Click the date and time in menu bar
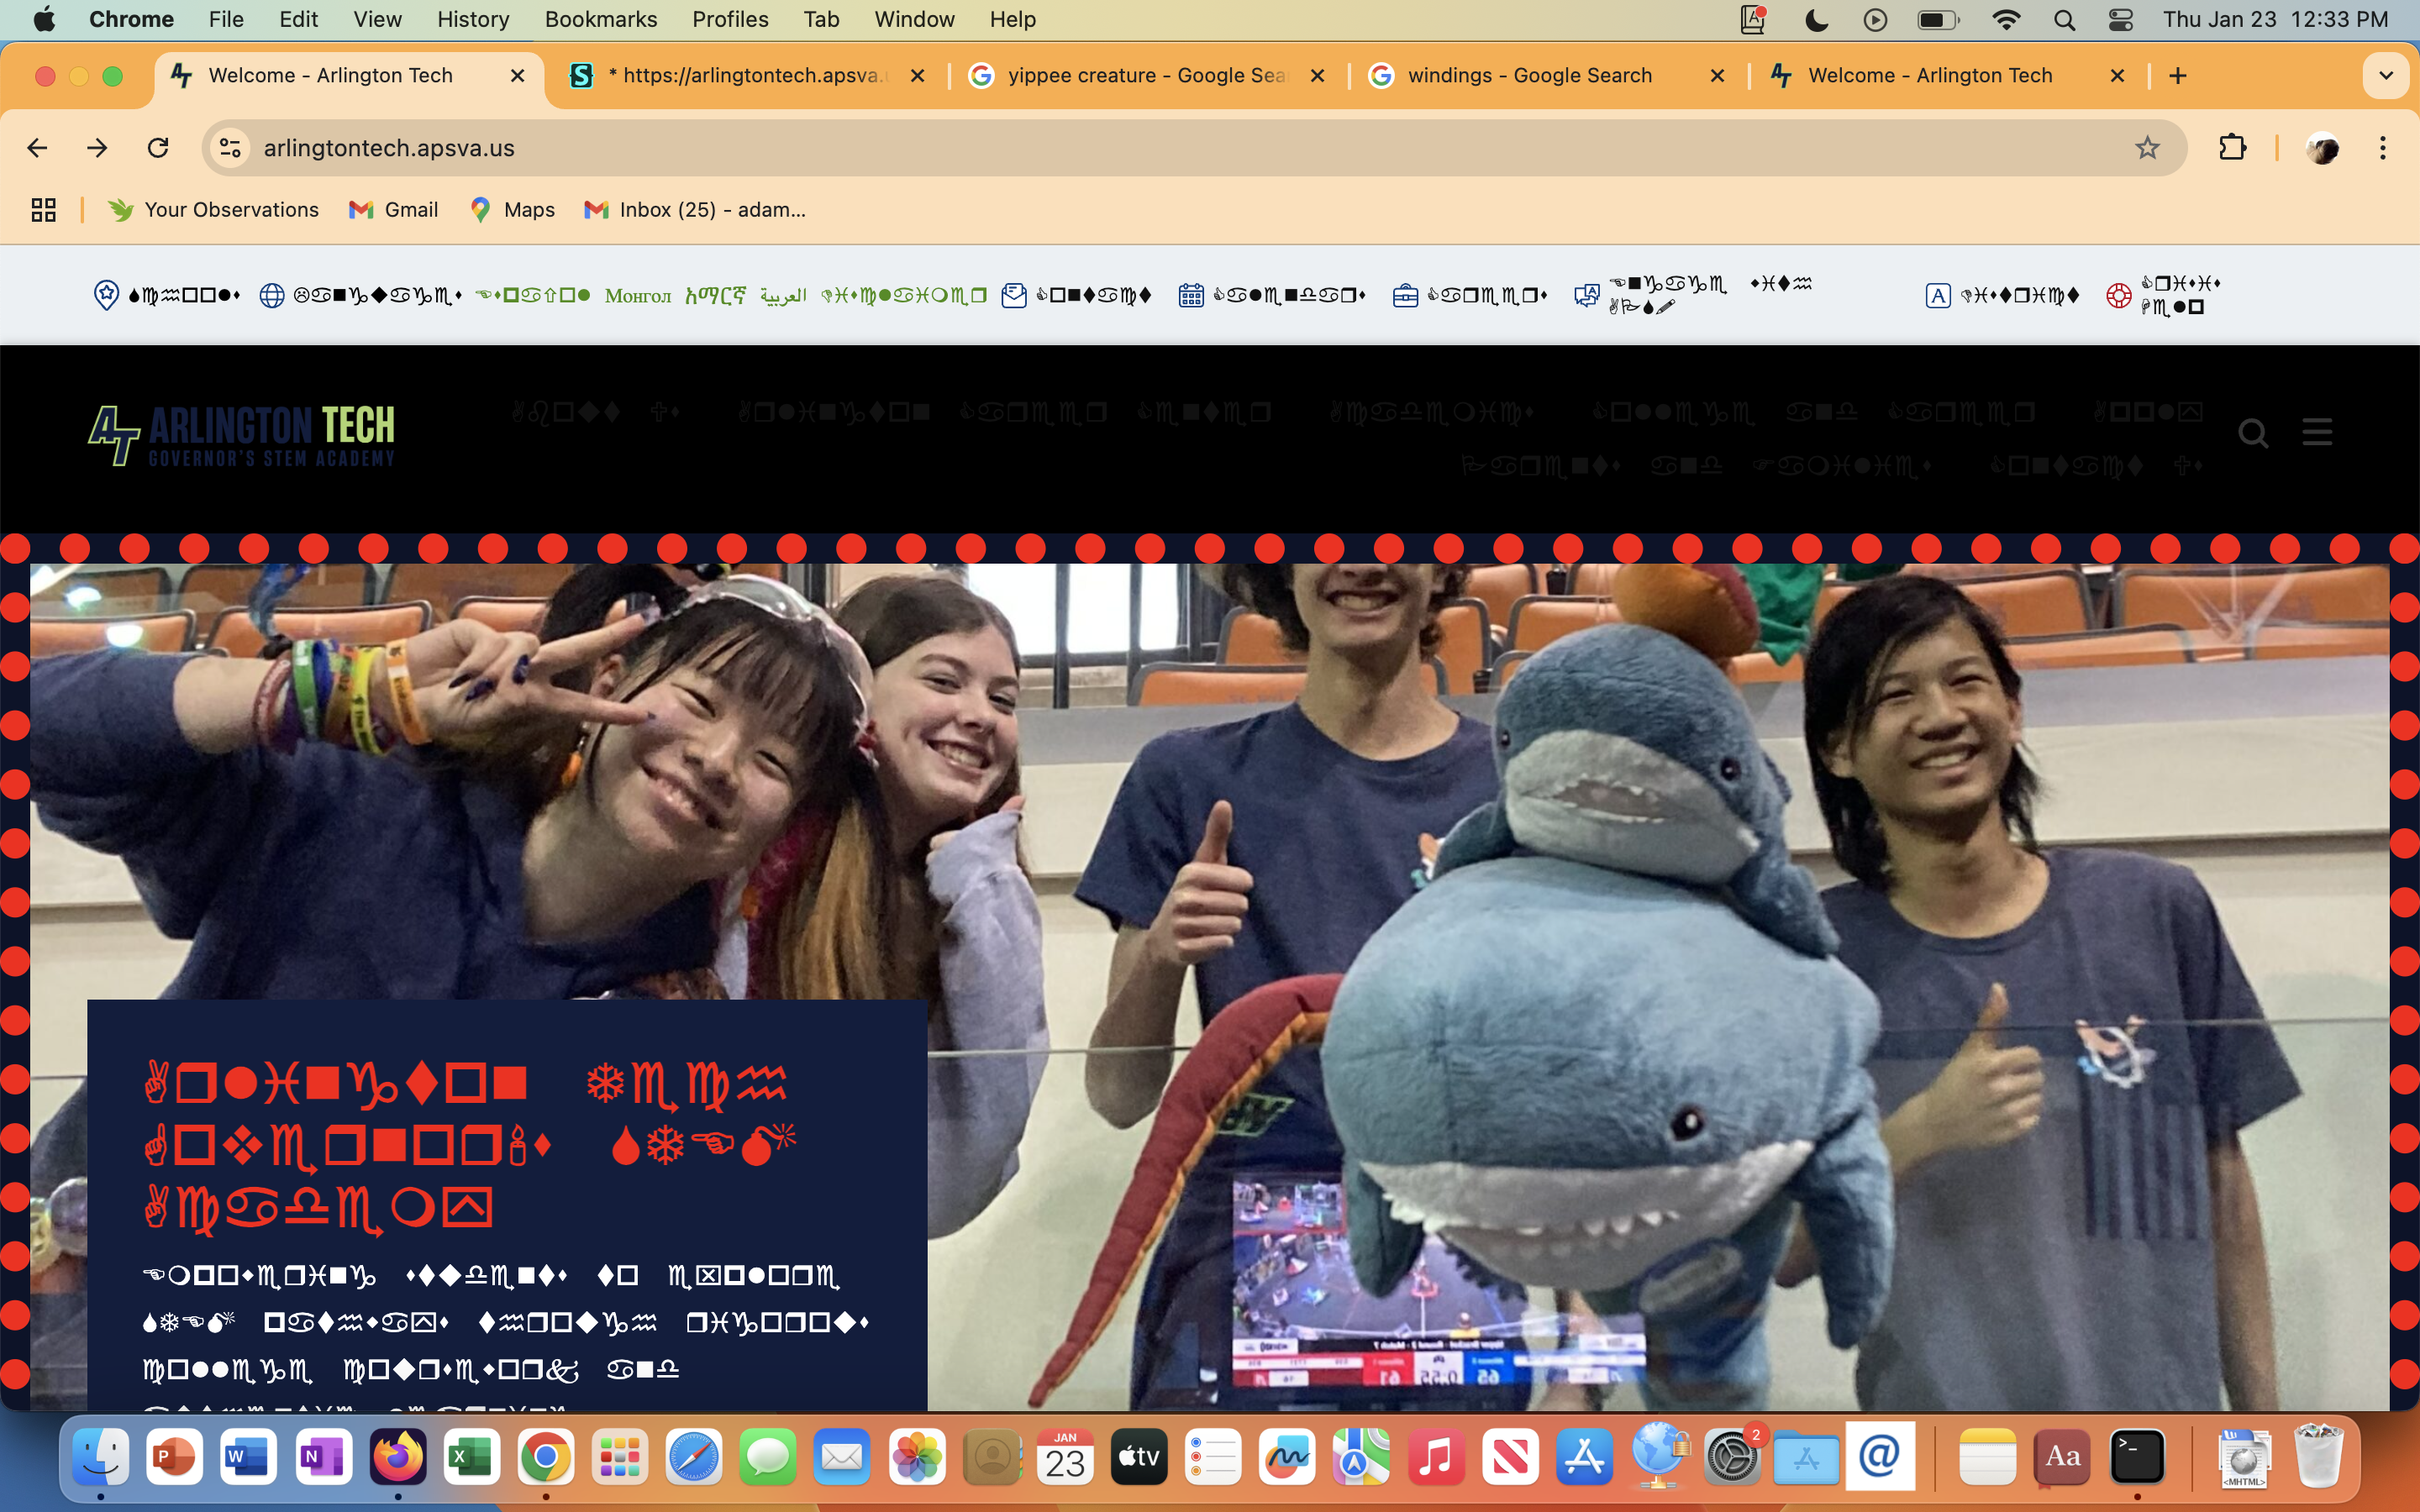Screen dimensions: 2420x1512 click(x=2275, y=20)
